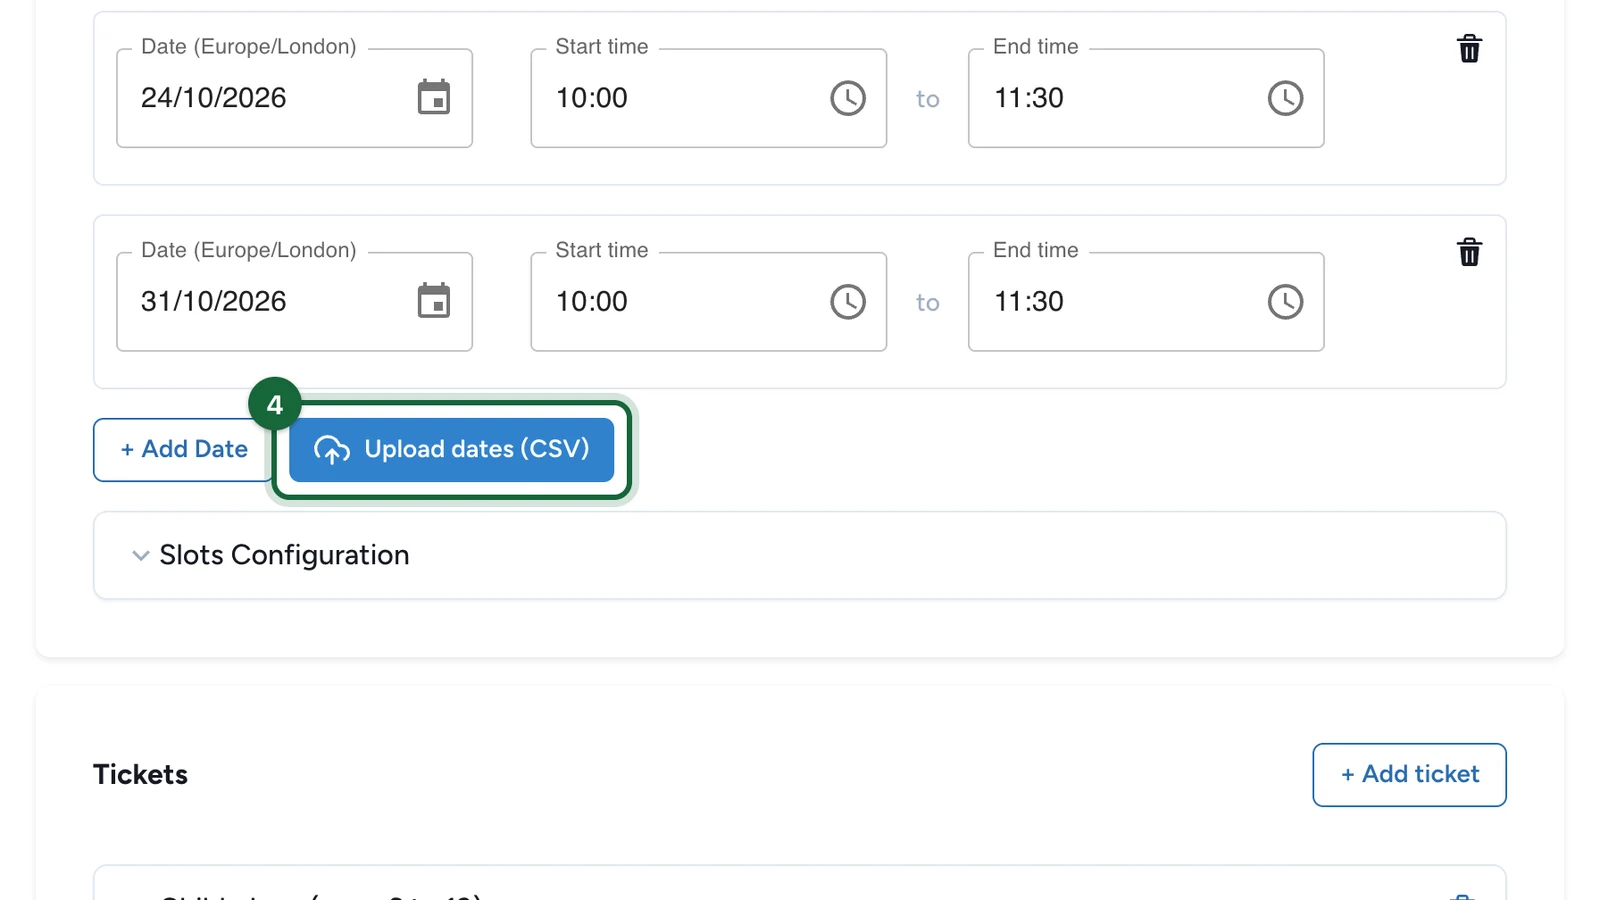Click the Add ticket button
Image resolution: width=1600 pixels, height=900 pixels.
(1409, 774)
